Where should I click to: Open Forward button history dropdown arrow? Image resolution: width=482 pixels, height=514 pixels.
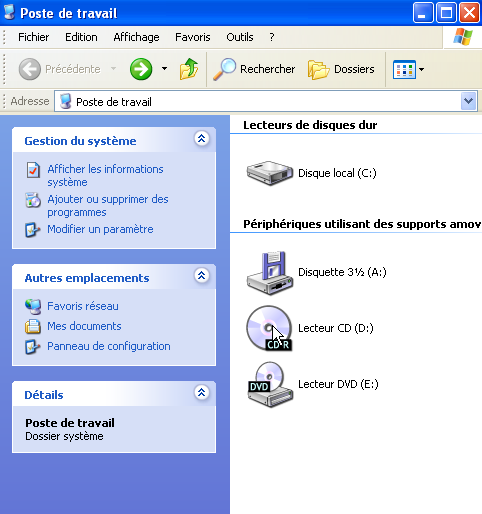164,69
